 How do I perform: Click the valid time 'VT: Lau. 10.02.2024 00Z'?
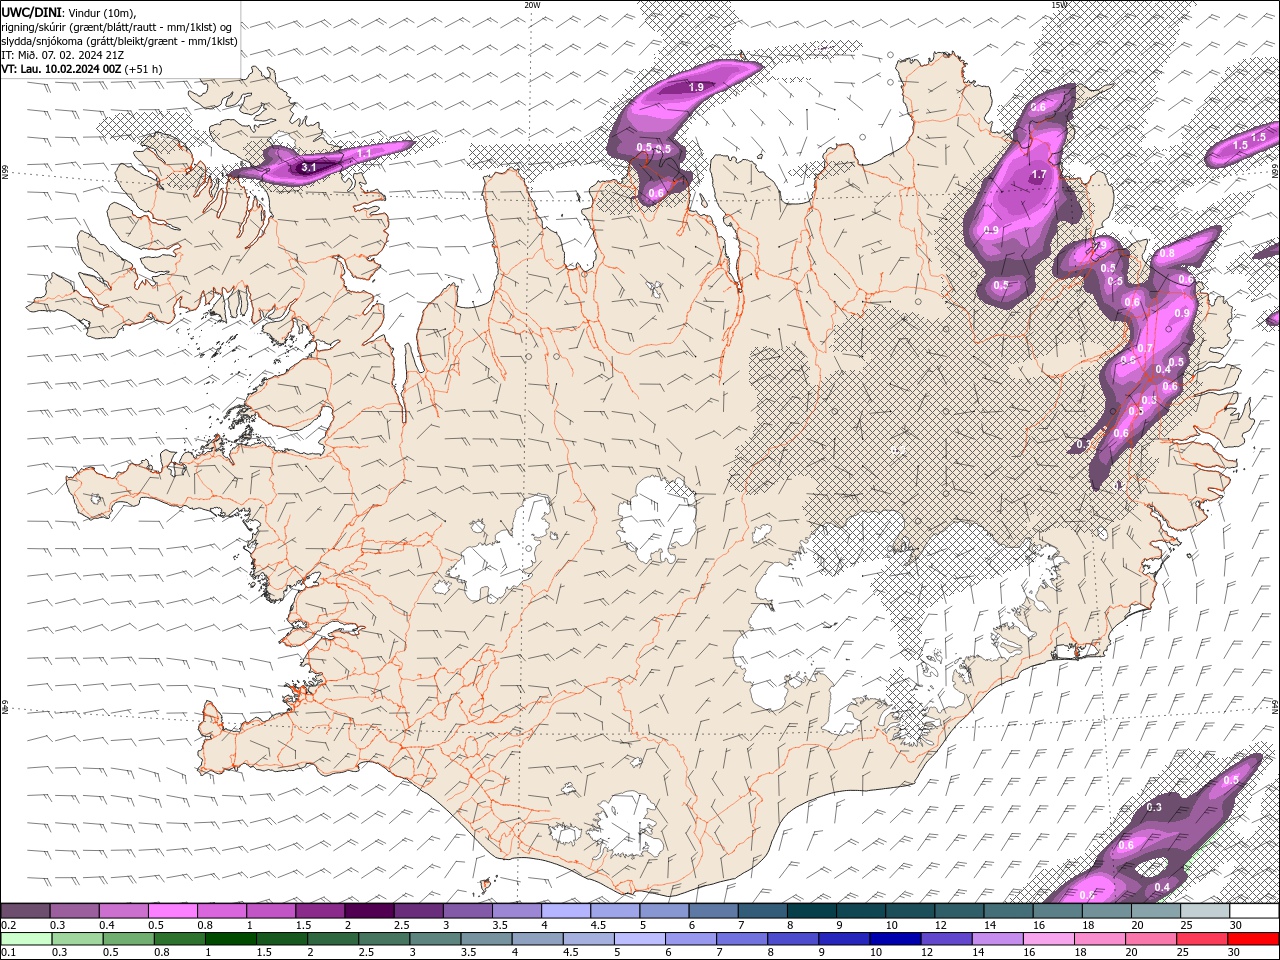(62, 69)
